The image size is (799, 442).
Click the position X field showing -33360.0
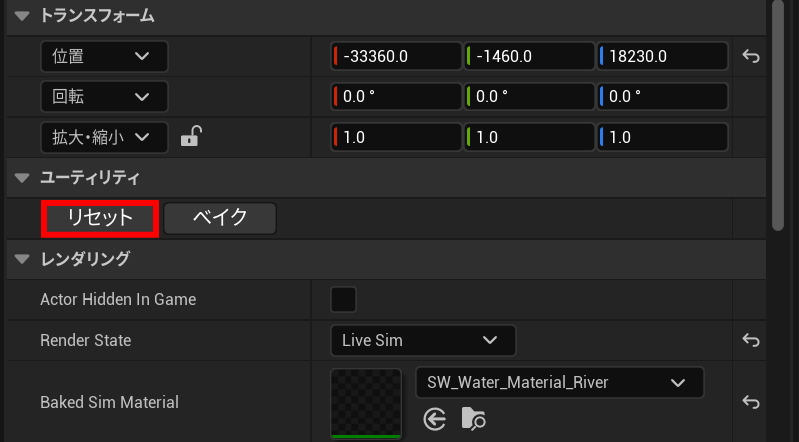point(396,56)
